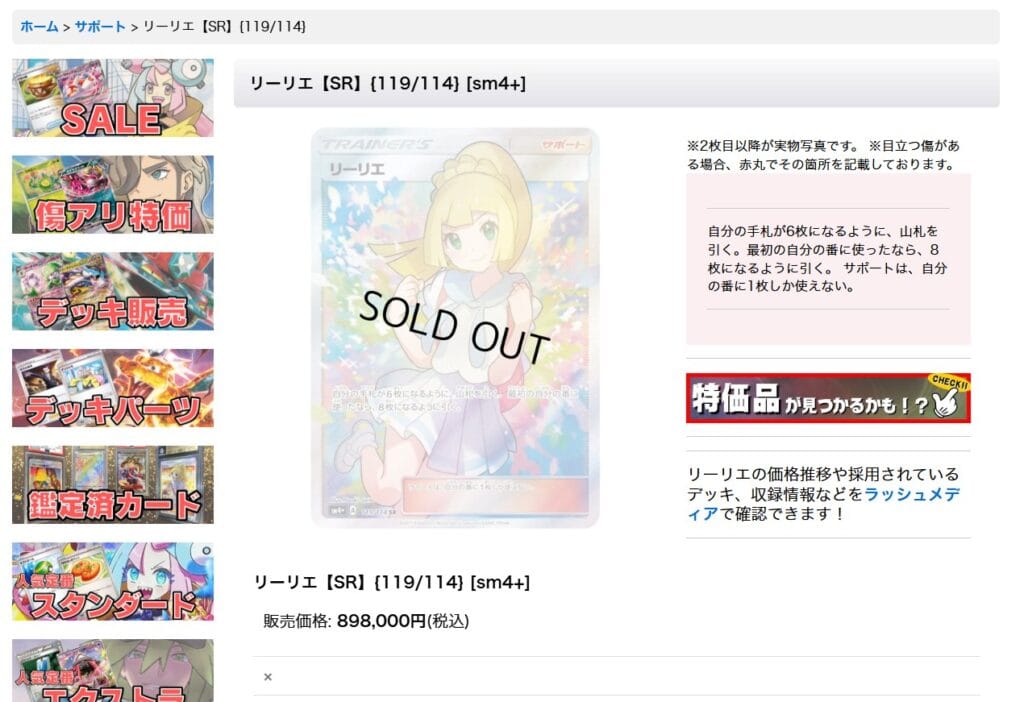Click the CHECK!! badge on 特価品 banner
This screenshot has height=702, width=1024.
(x=949, y=382)
